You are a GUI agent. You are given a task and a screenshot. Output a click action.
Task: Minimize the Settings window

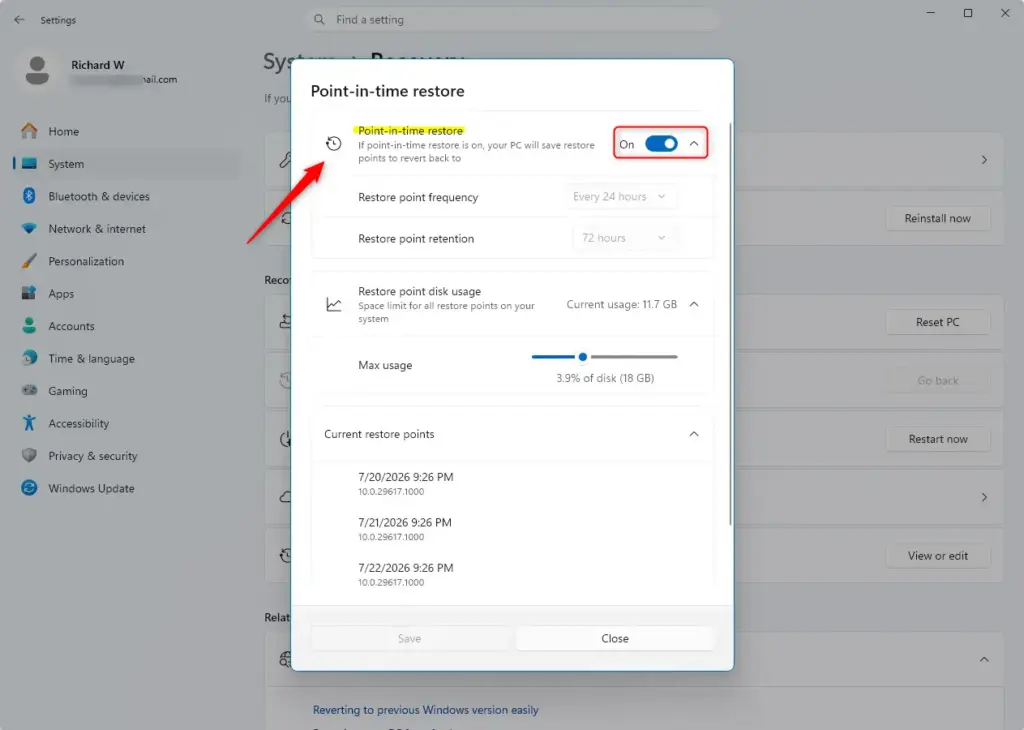pos(931,13)
